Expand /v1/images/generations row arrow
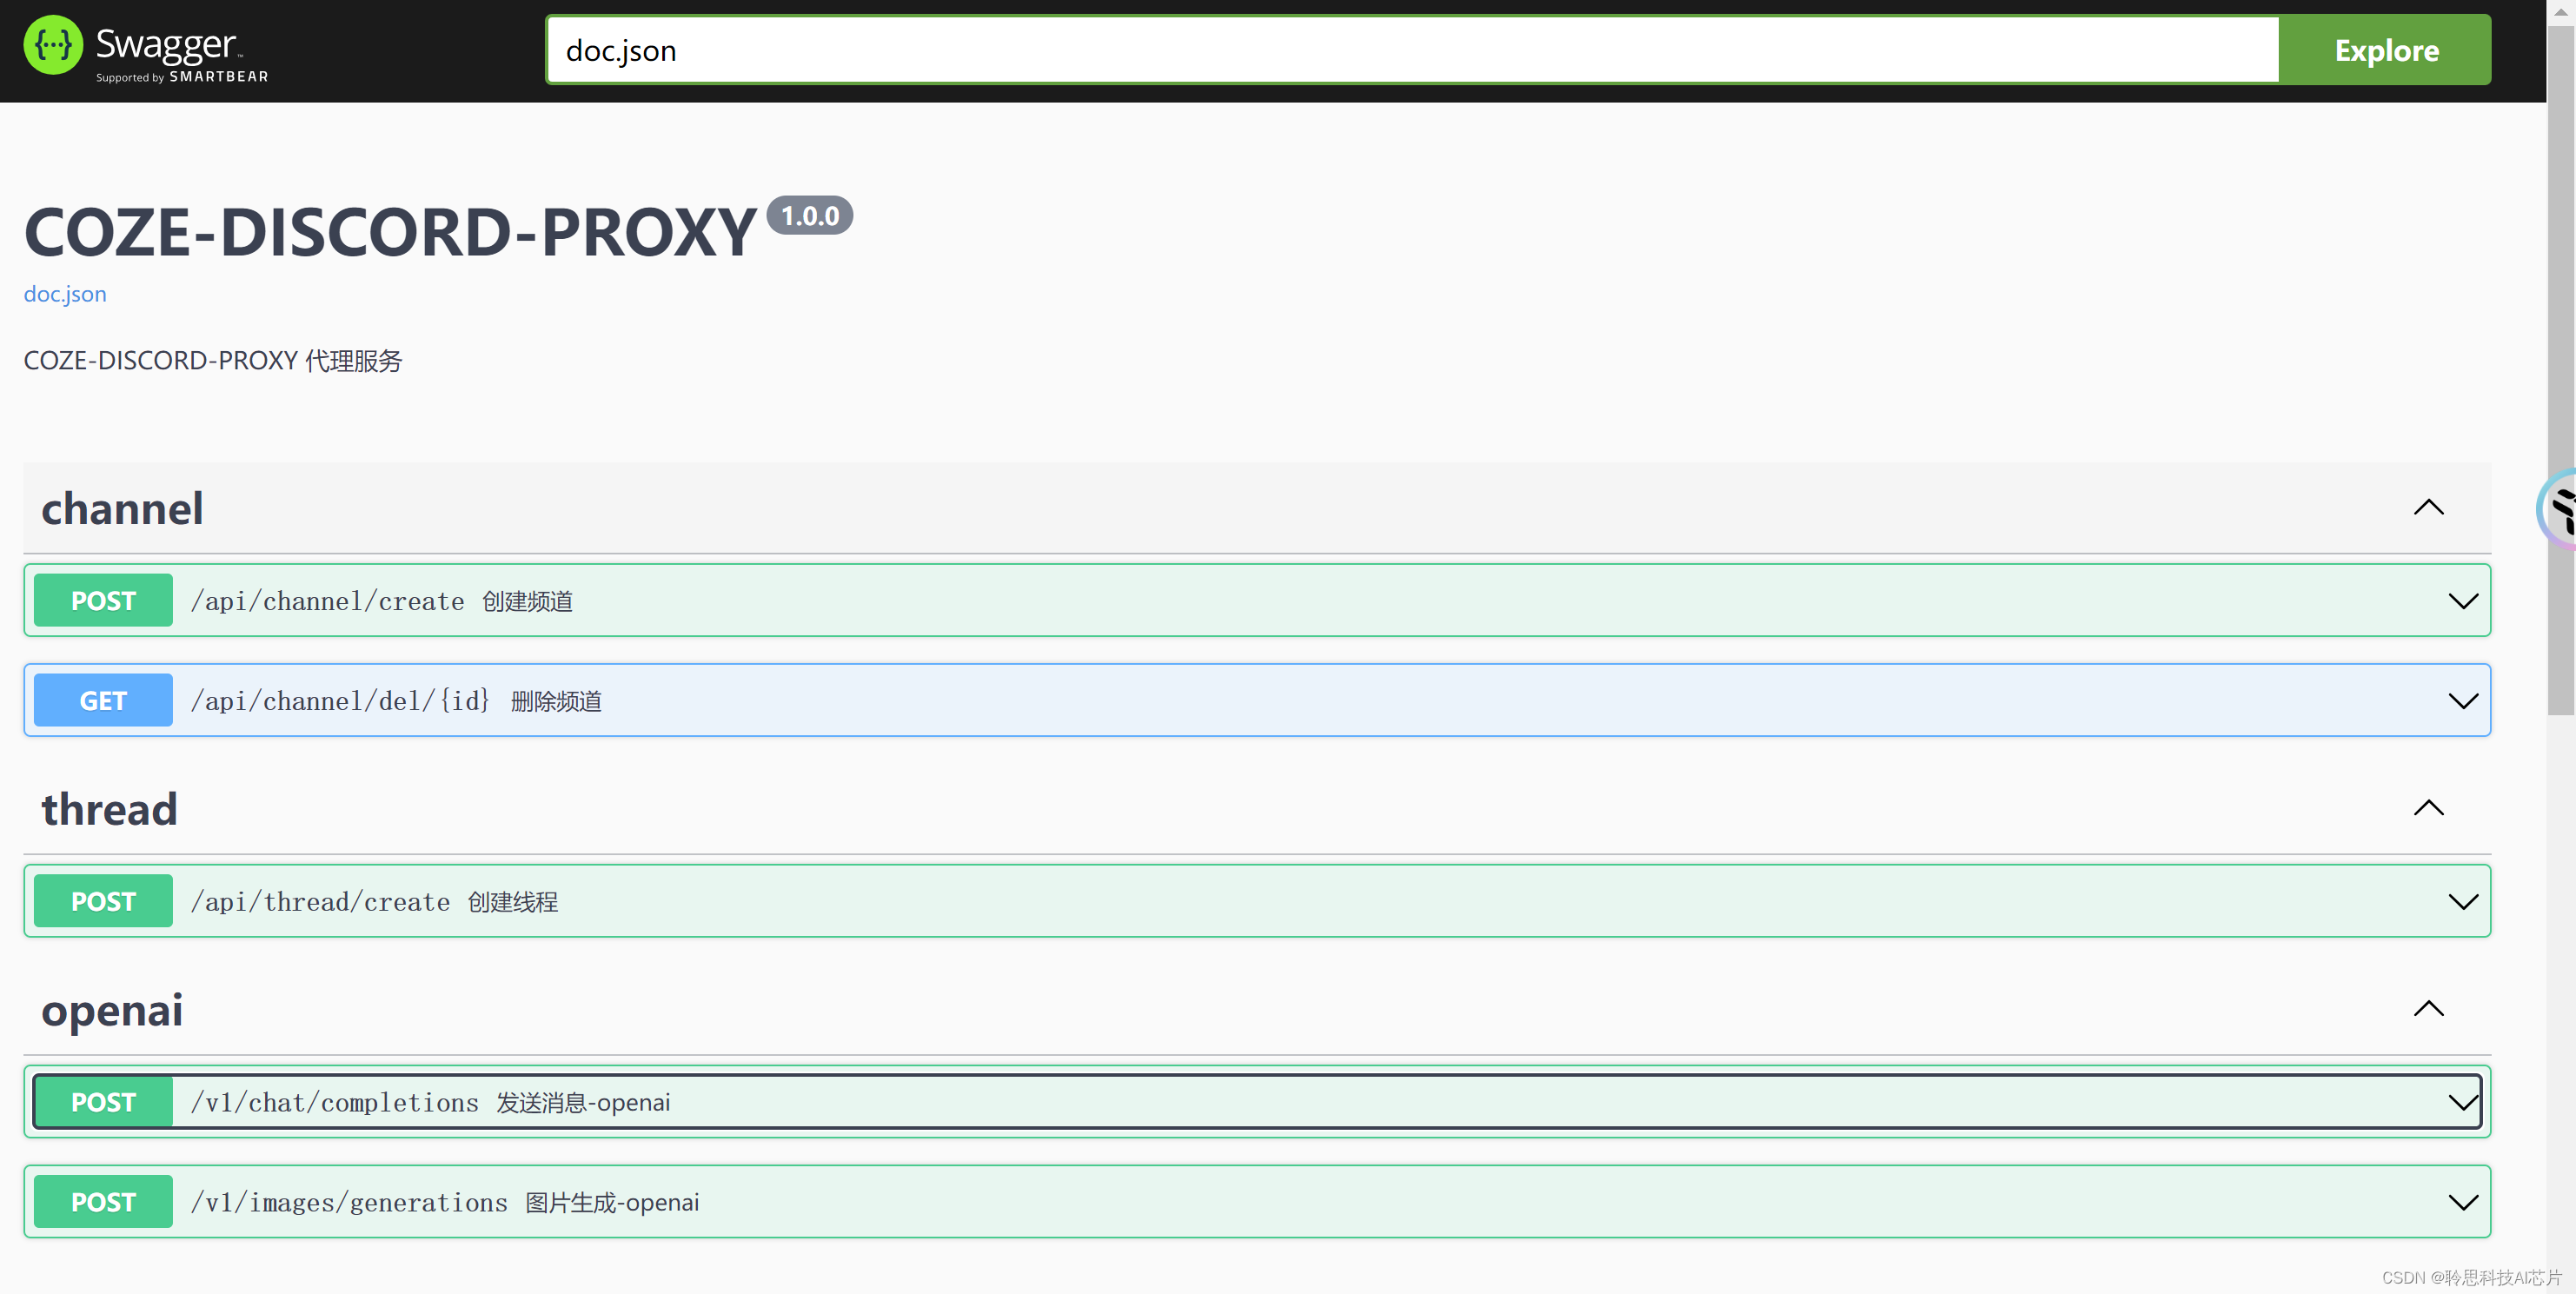 click(x=2462, y=1202)
